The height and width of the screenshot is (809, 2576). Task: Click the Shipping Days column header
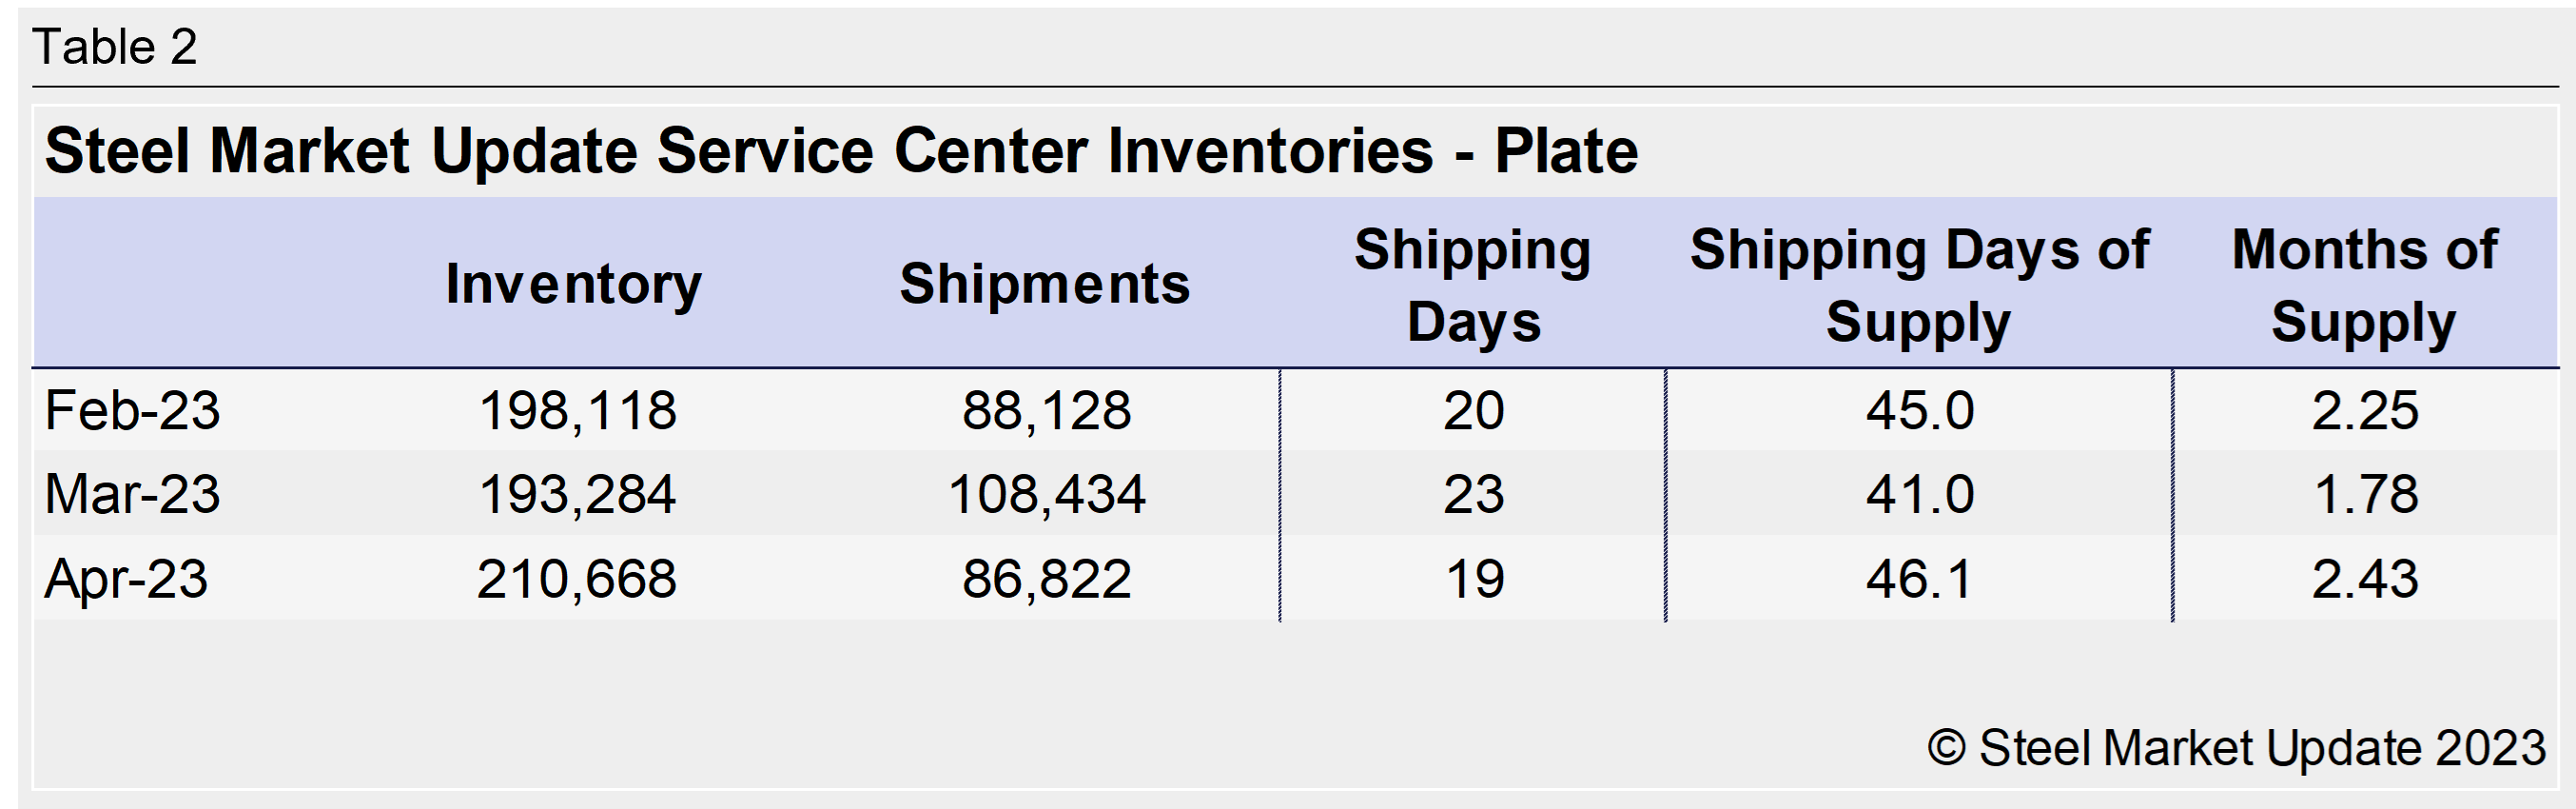point(1473,286)
